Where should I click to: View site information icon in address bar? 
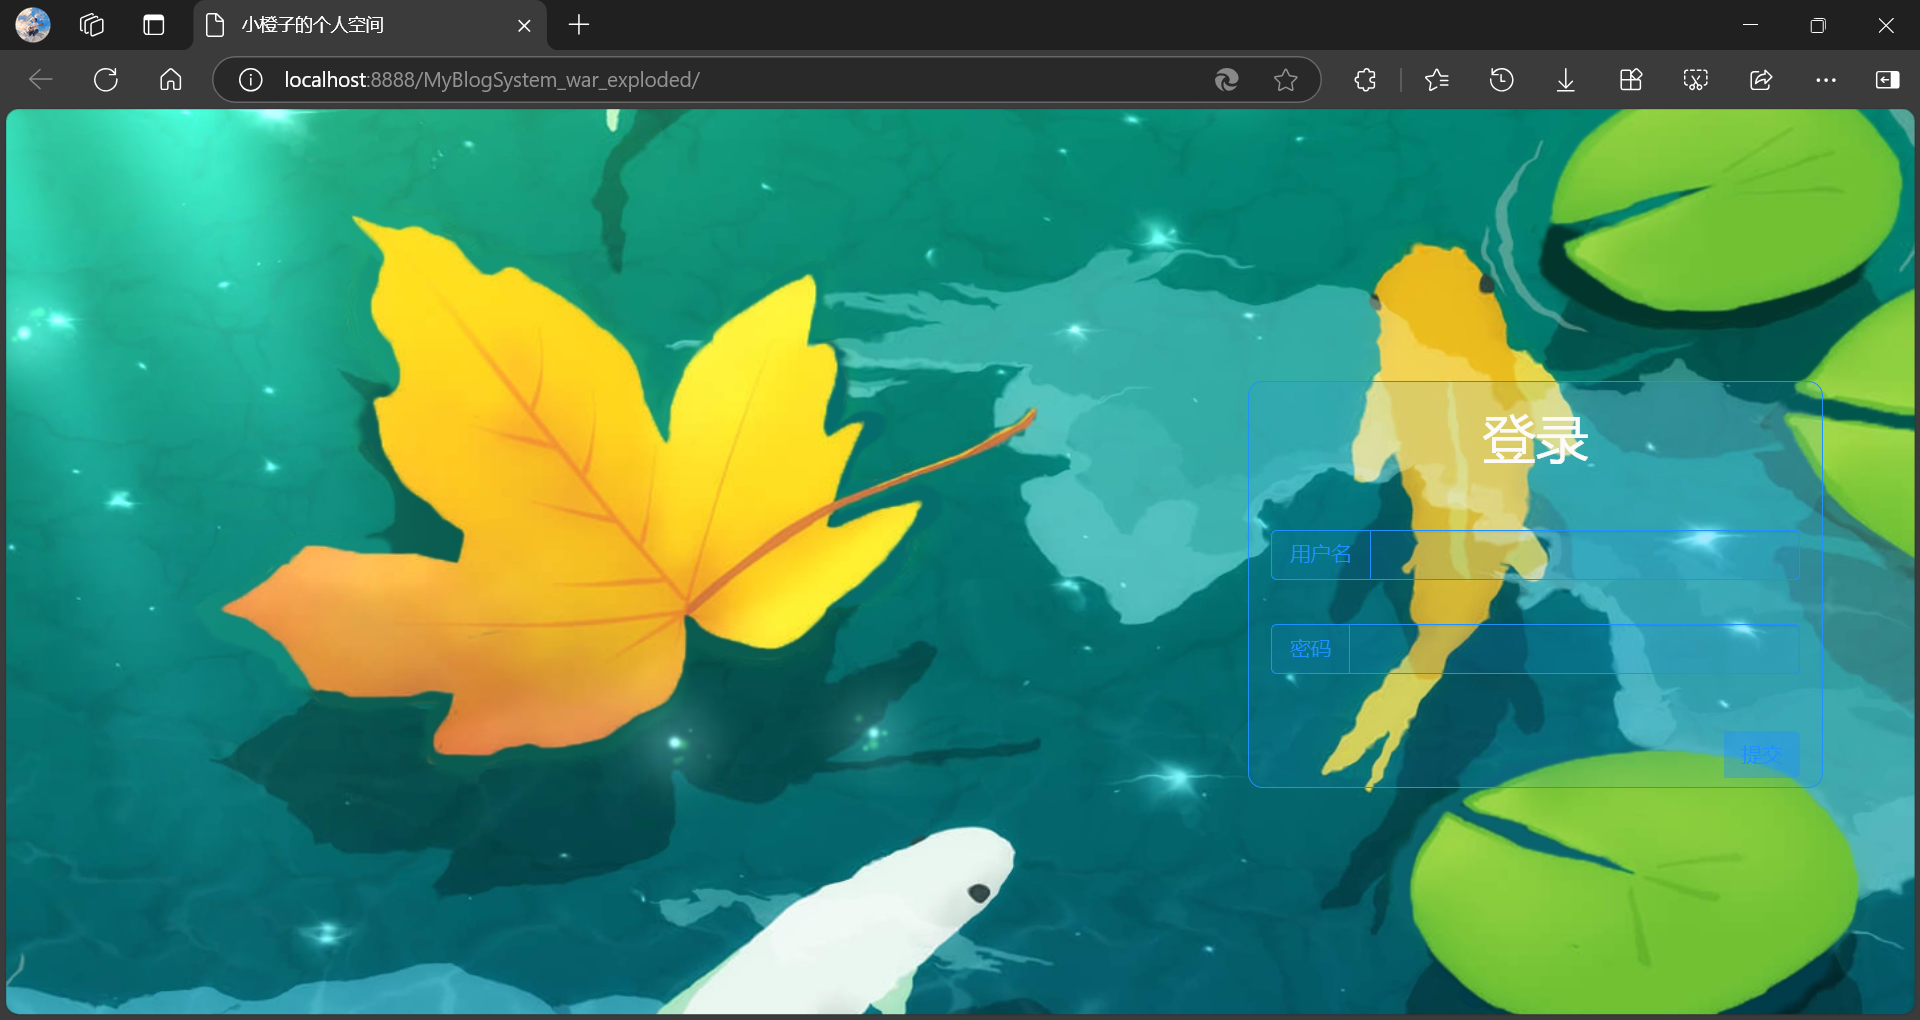[250, 80]
